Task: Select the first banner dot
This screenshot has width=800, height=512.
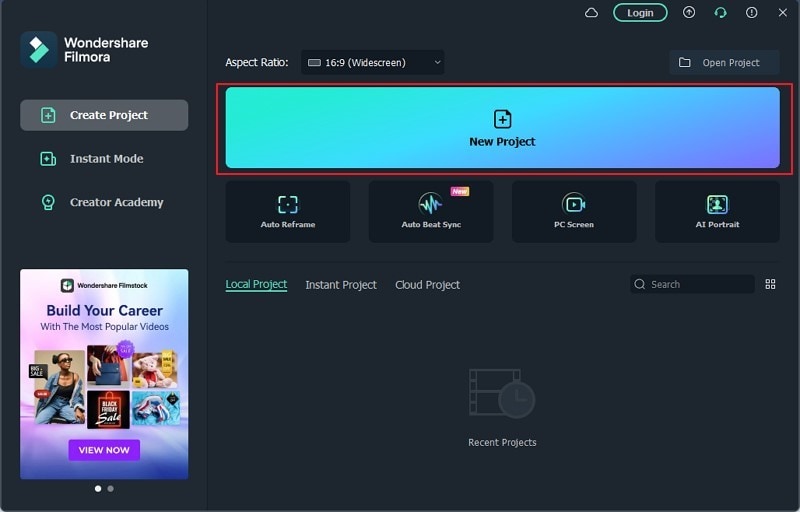Action: (x=98, y=489)
